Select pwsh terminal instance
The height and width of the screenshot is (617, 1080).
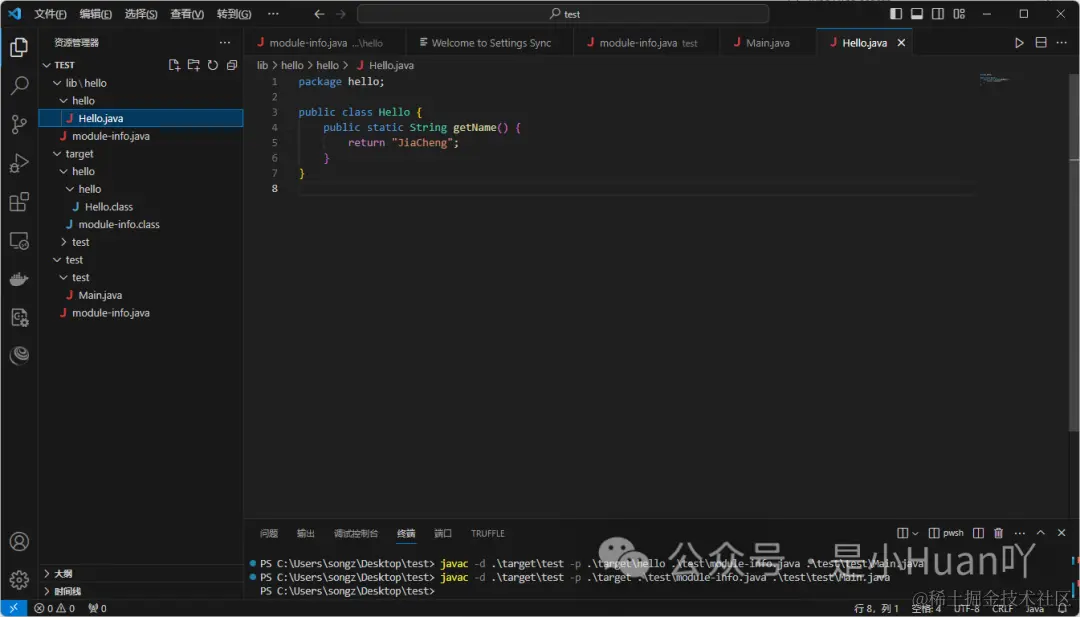946,533
